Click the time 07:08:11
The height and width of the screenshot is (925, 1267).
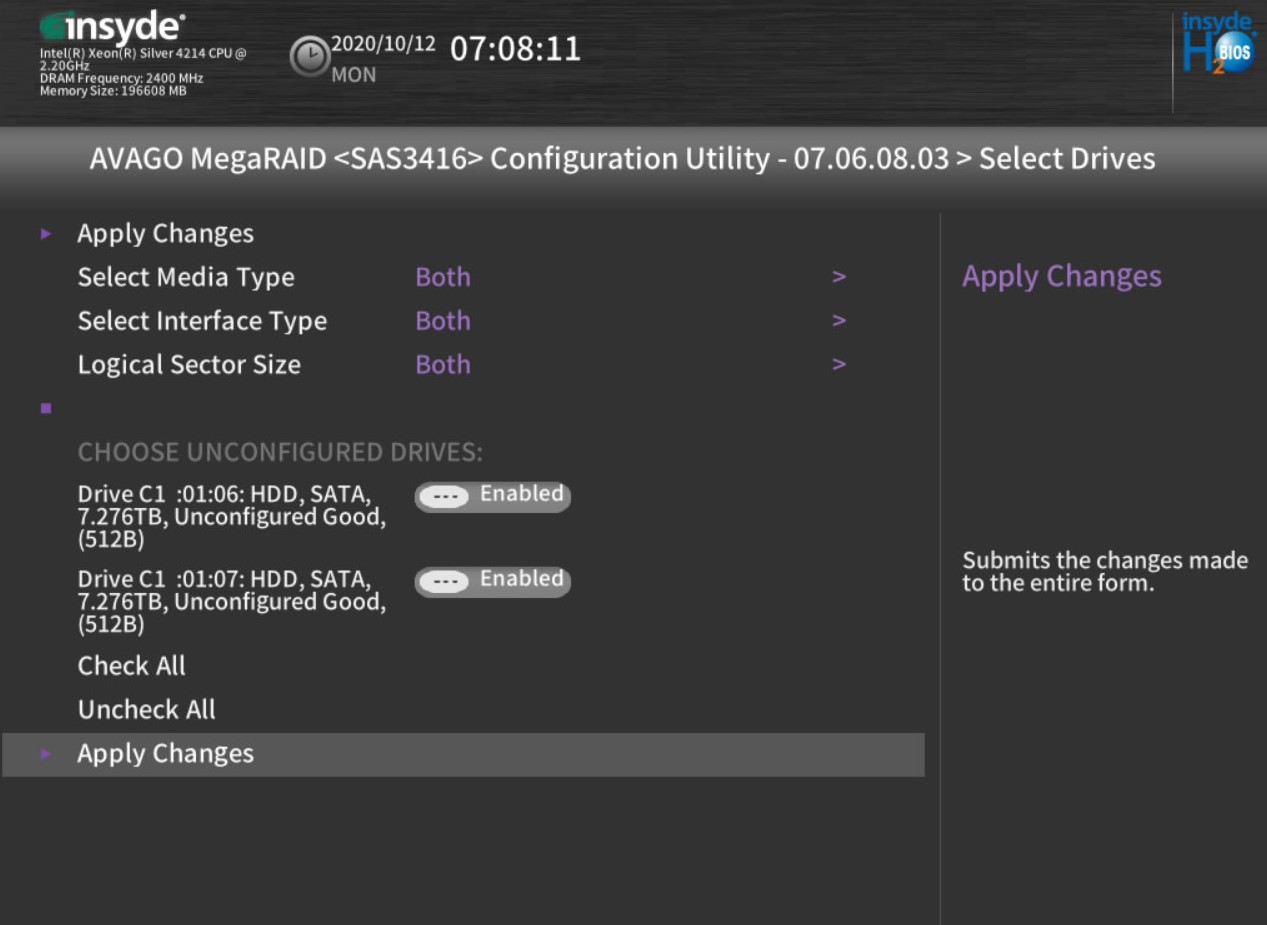pos(516,49)
